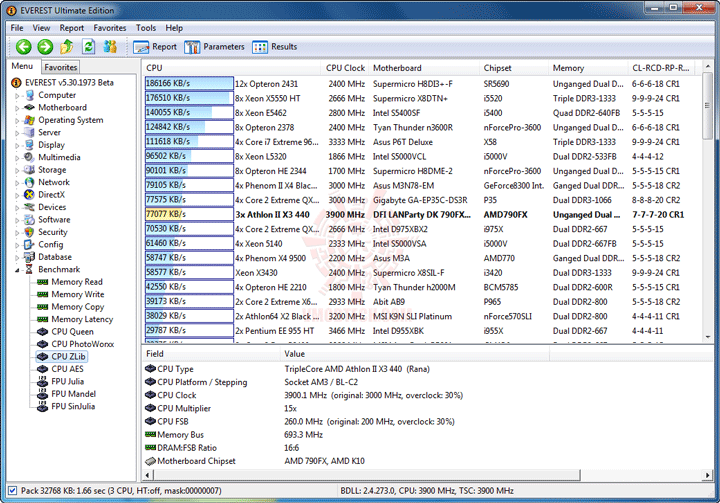Click the Manage users toolbar icon

click(x=110, y=46)
